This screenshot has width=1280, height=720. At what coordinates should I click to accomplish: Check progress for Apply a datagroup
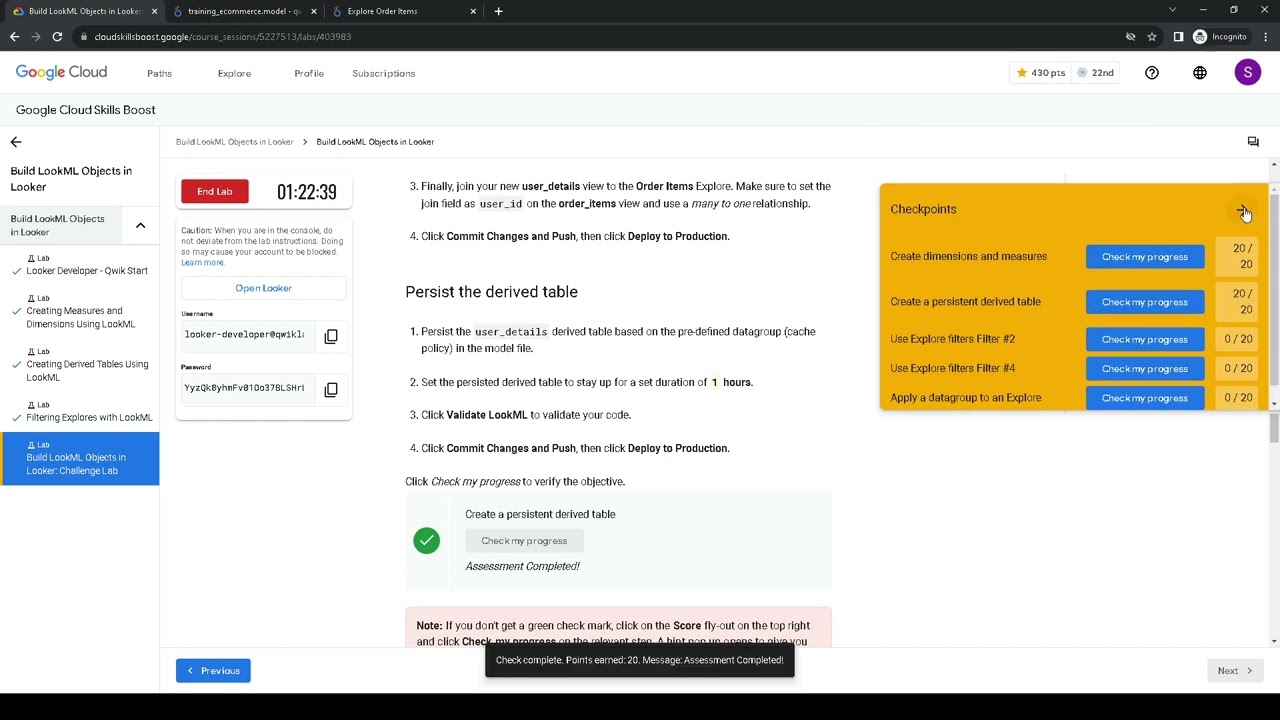(1145, 398)
